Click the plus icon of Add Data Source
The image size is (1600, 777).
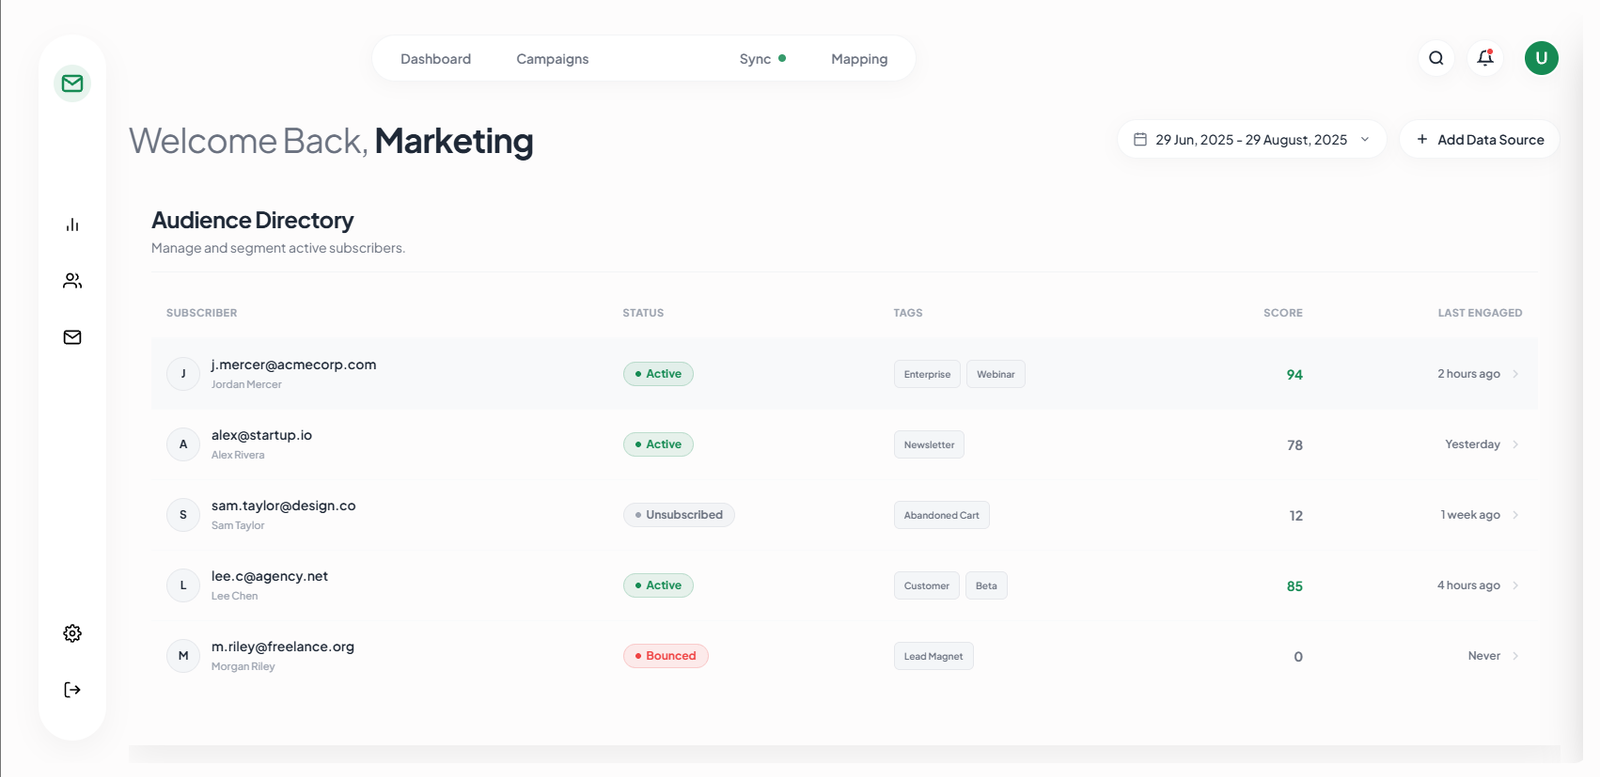coord(1422,139)
